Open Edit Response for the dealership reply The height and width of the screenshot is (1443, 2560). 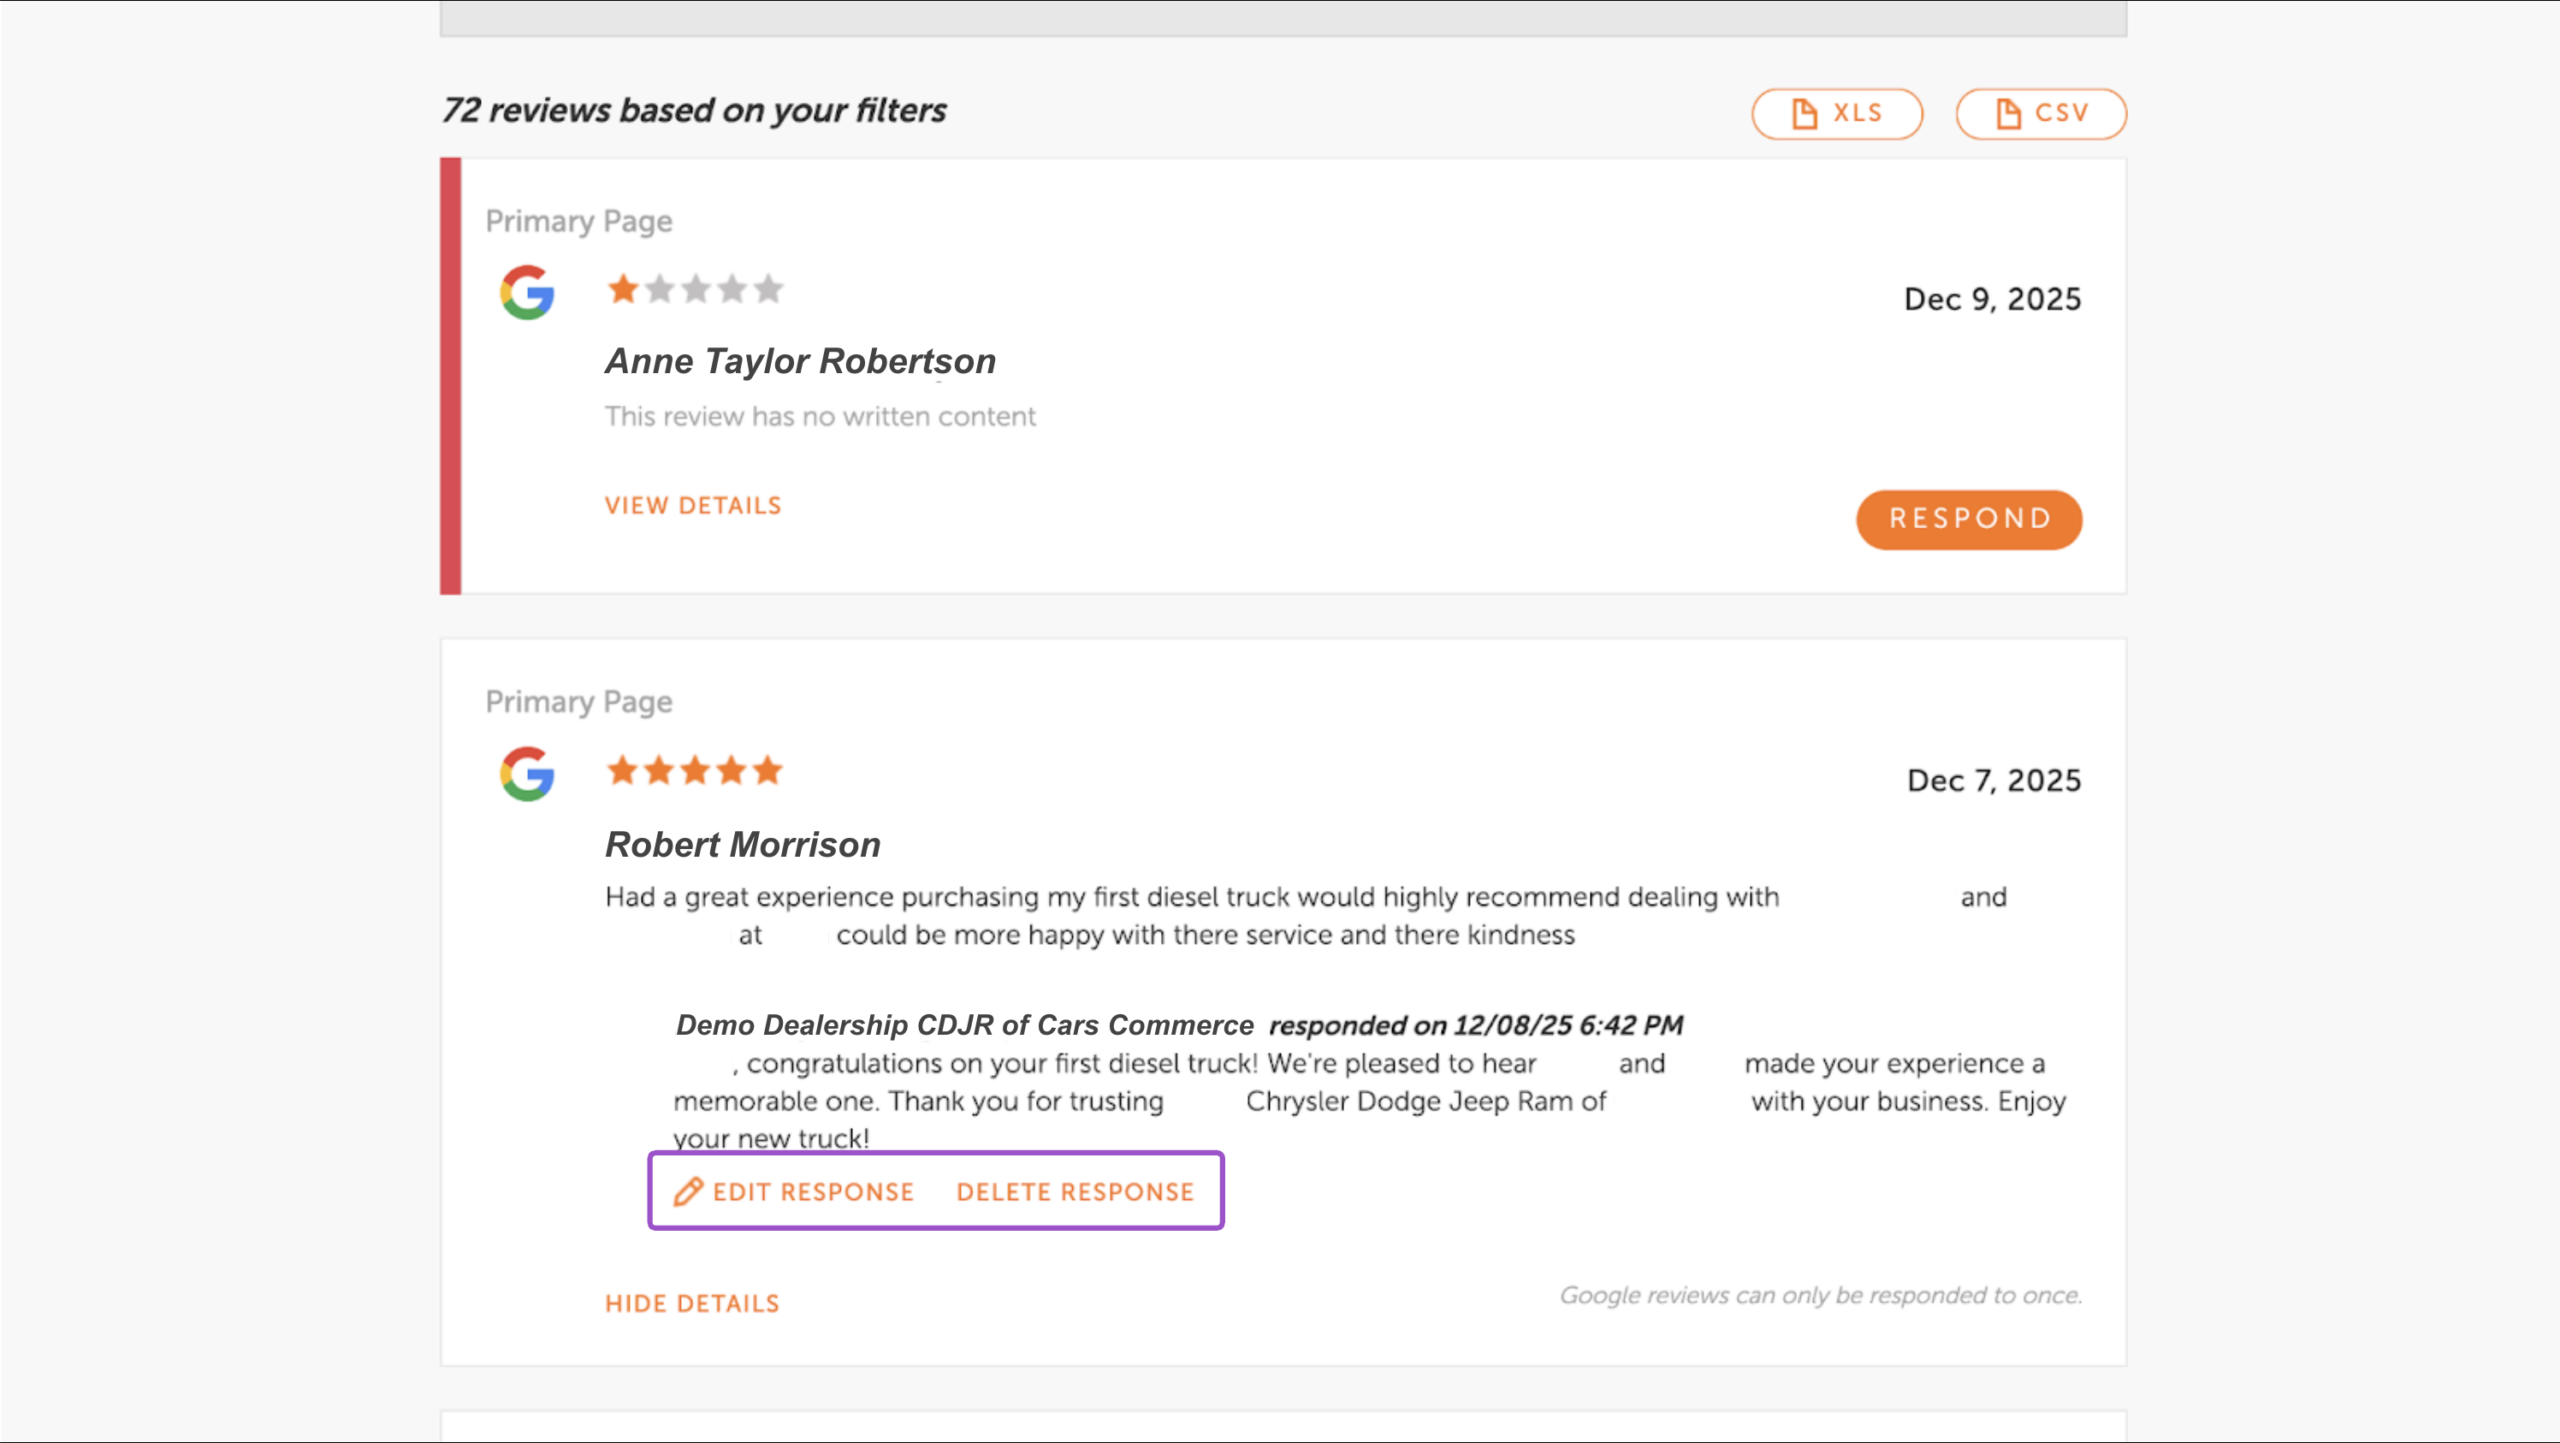(794, 1191)
